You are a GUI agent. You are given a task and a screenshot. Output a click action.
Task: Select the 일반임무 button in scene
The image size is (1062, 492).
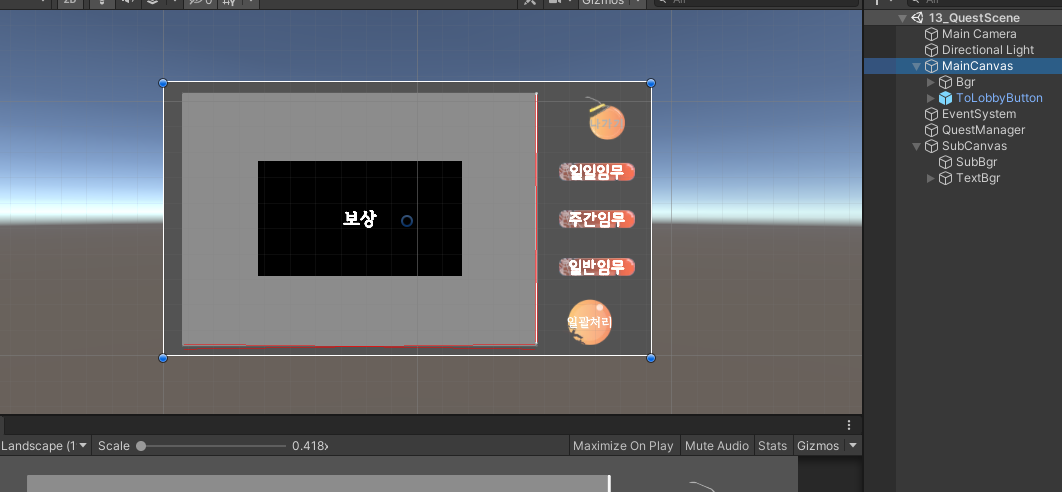(597, 267)
